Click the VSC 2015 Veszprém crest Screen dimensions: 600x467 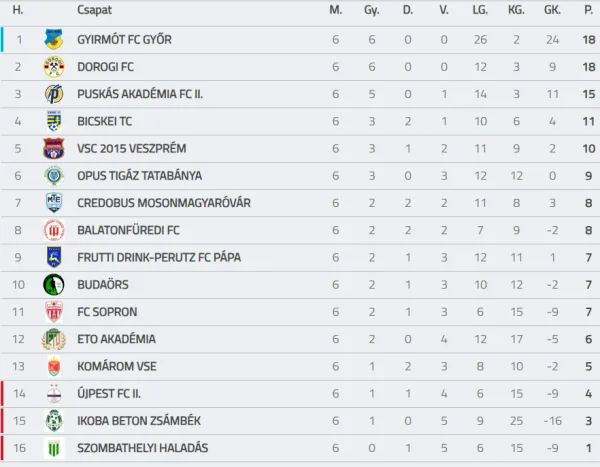(54, 149)
